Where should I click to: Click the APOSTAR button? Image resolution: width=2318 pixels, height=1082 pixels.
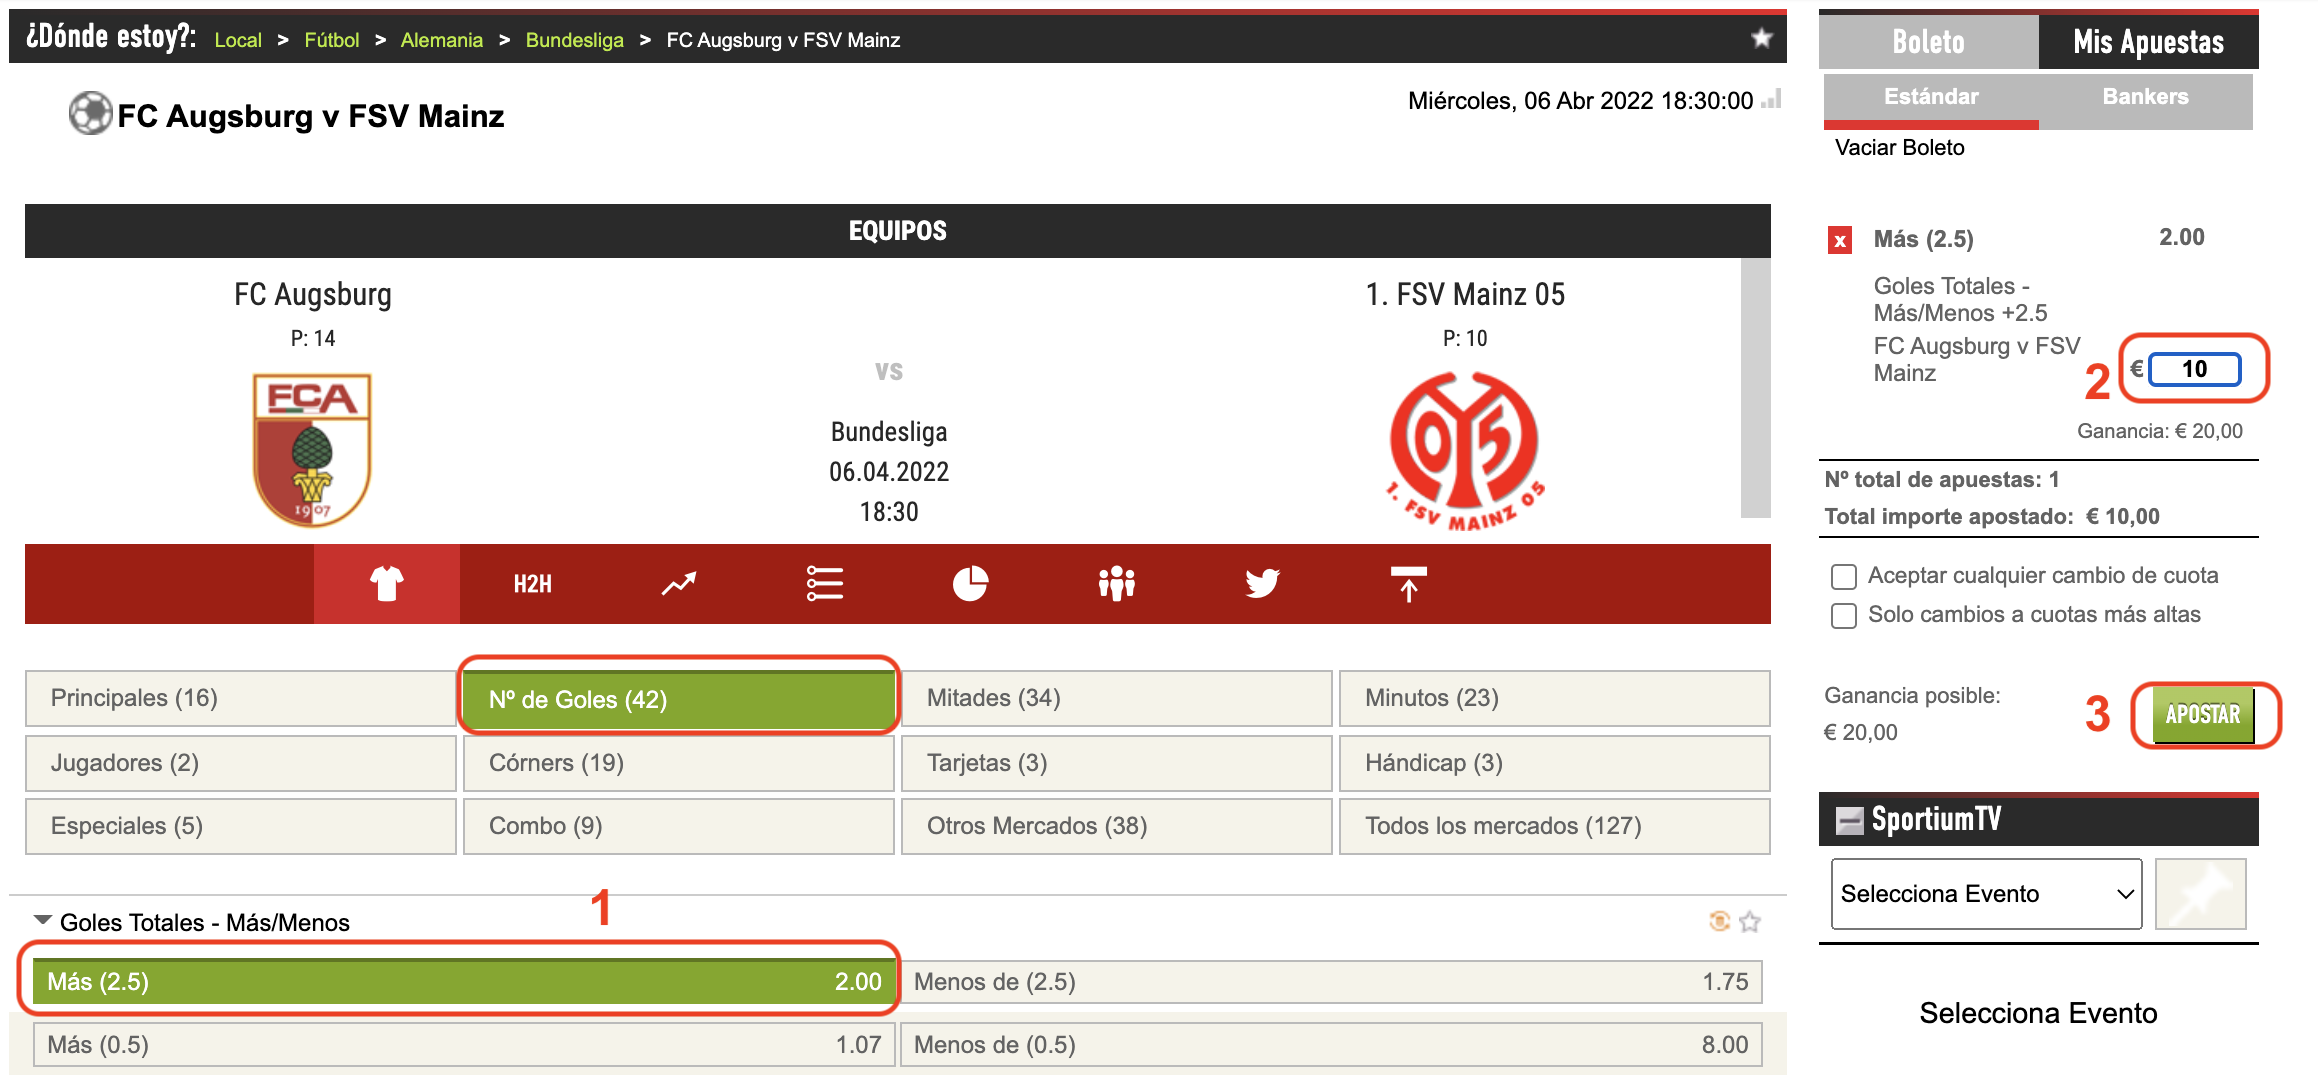click(2203, 714)
